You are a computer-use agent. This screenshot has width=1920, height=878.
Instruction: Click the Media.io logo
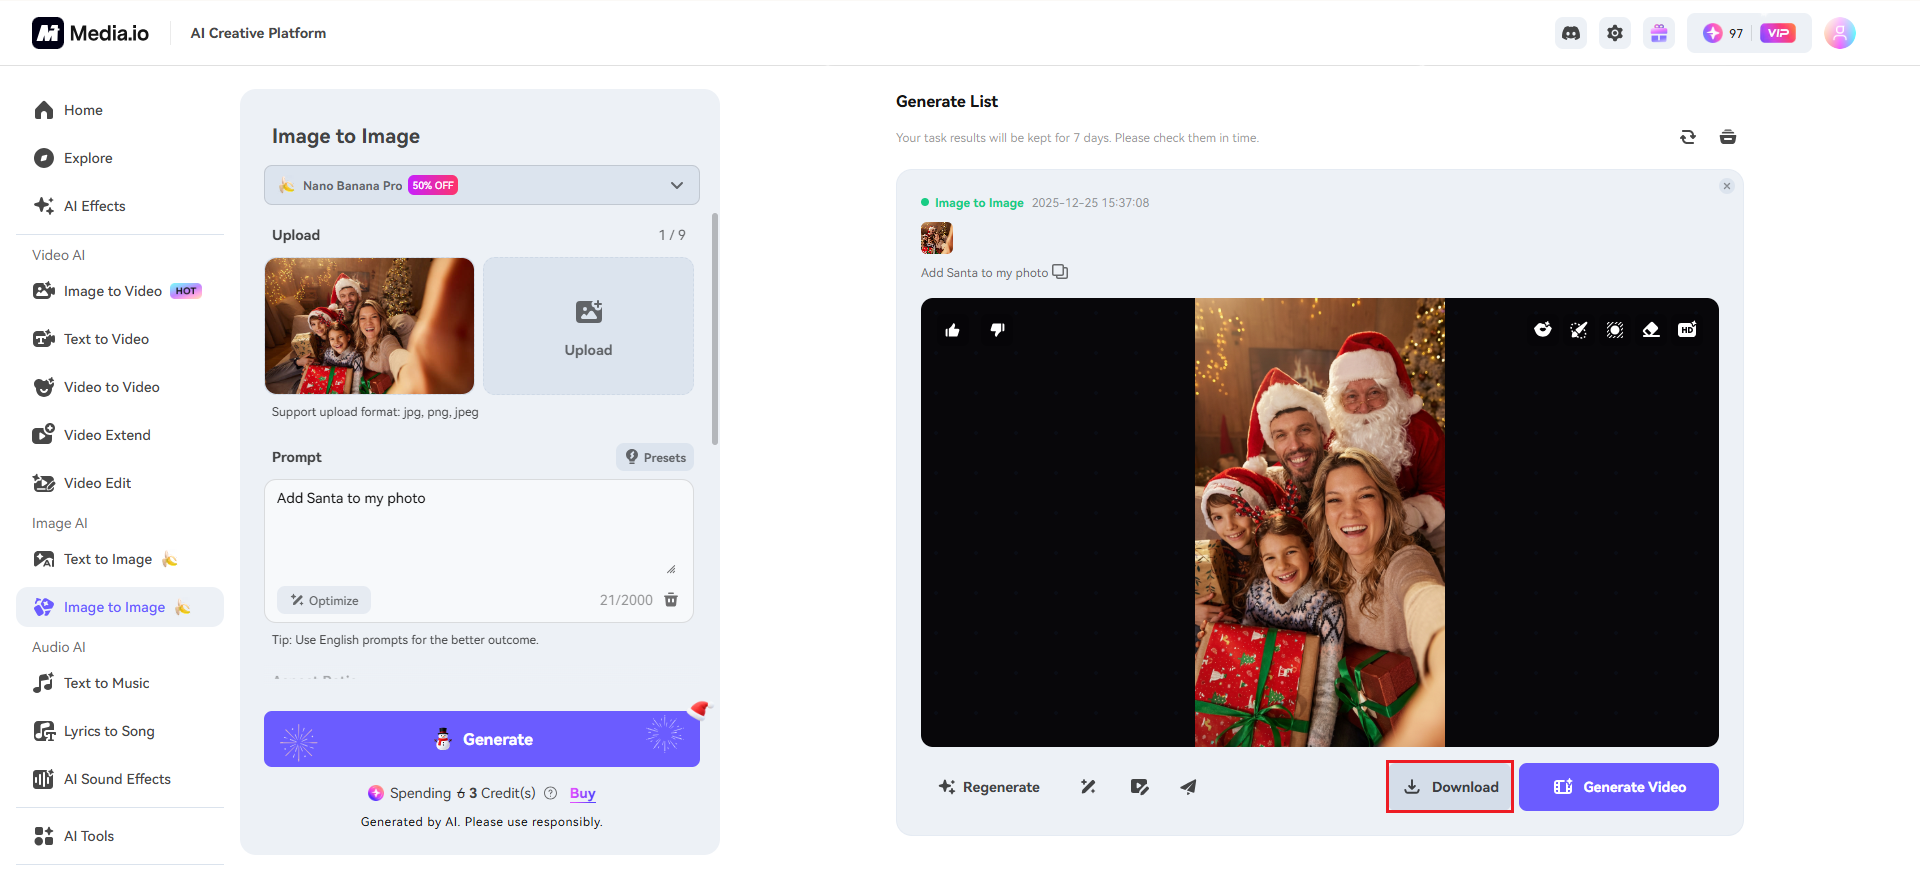tap(90, 33)
